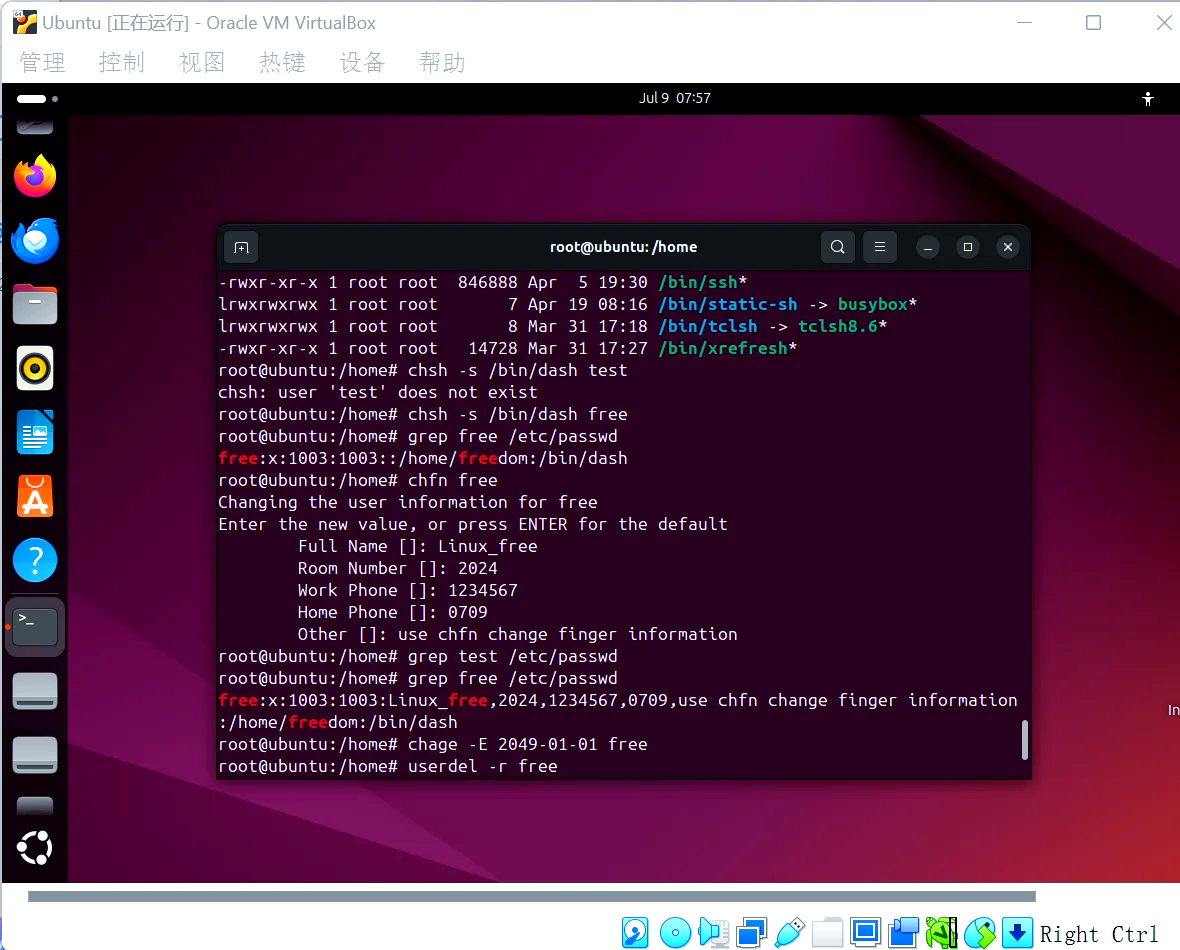The image size is (1180, 950).
Task: Open the 视图 menu in VirtualBox
Action: pos(202,62)
